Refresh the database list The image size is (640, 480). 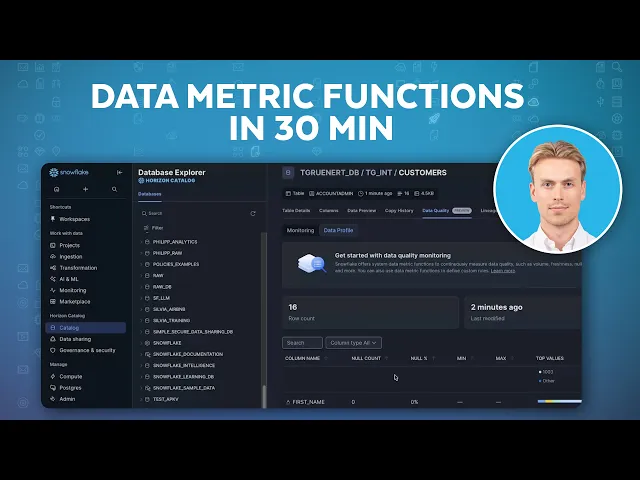[253, 213]
